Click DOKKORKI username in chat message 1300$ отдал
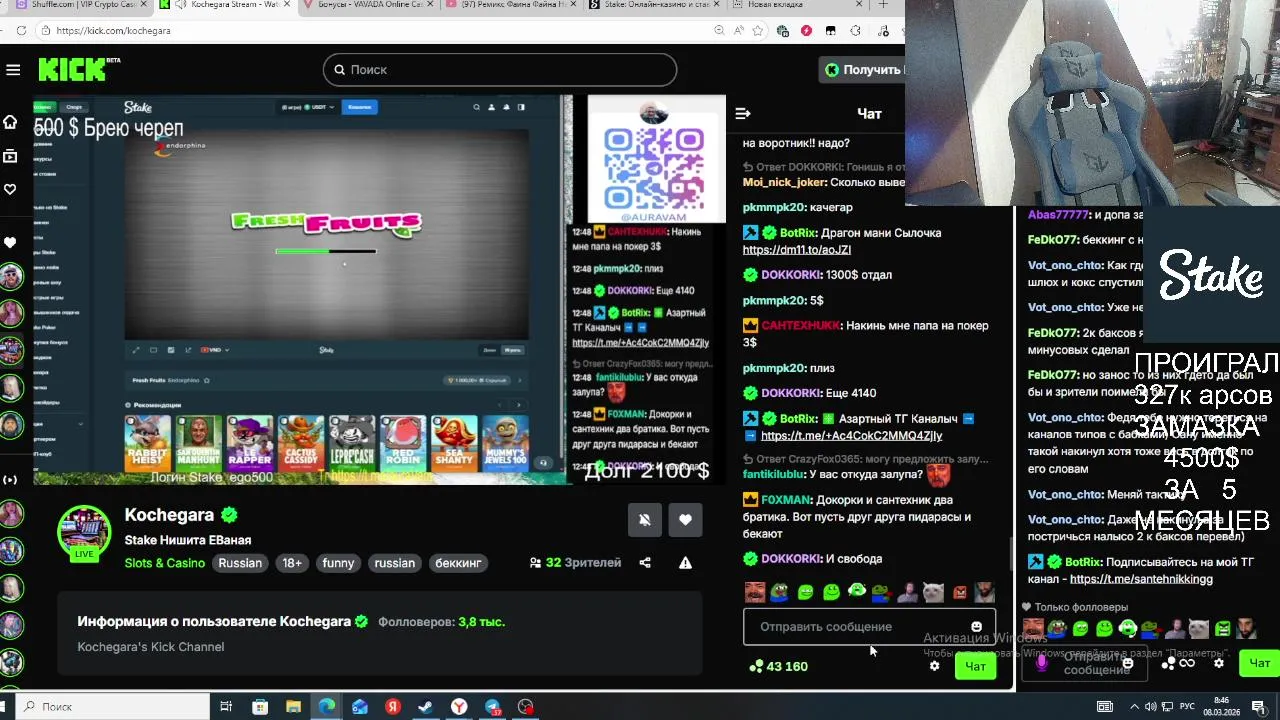 (x=790, y=275)
